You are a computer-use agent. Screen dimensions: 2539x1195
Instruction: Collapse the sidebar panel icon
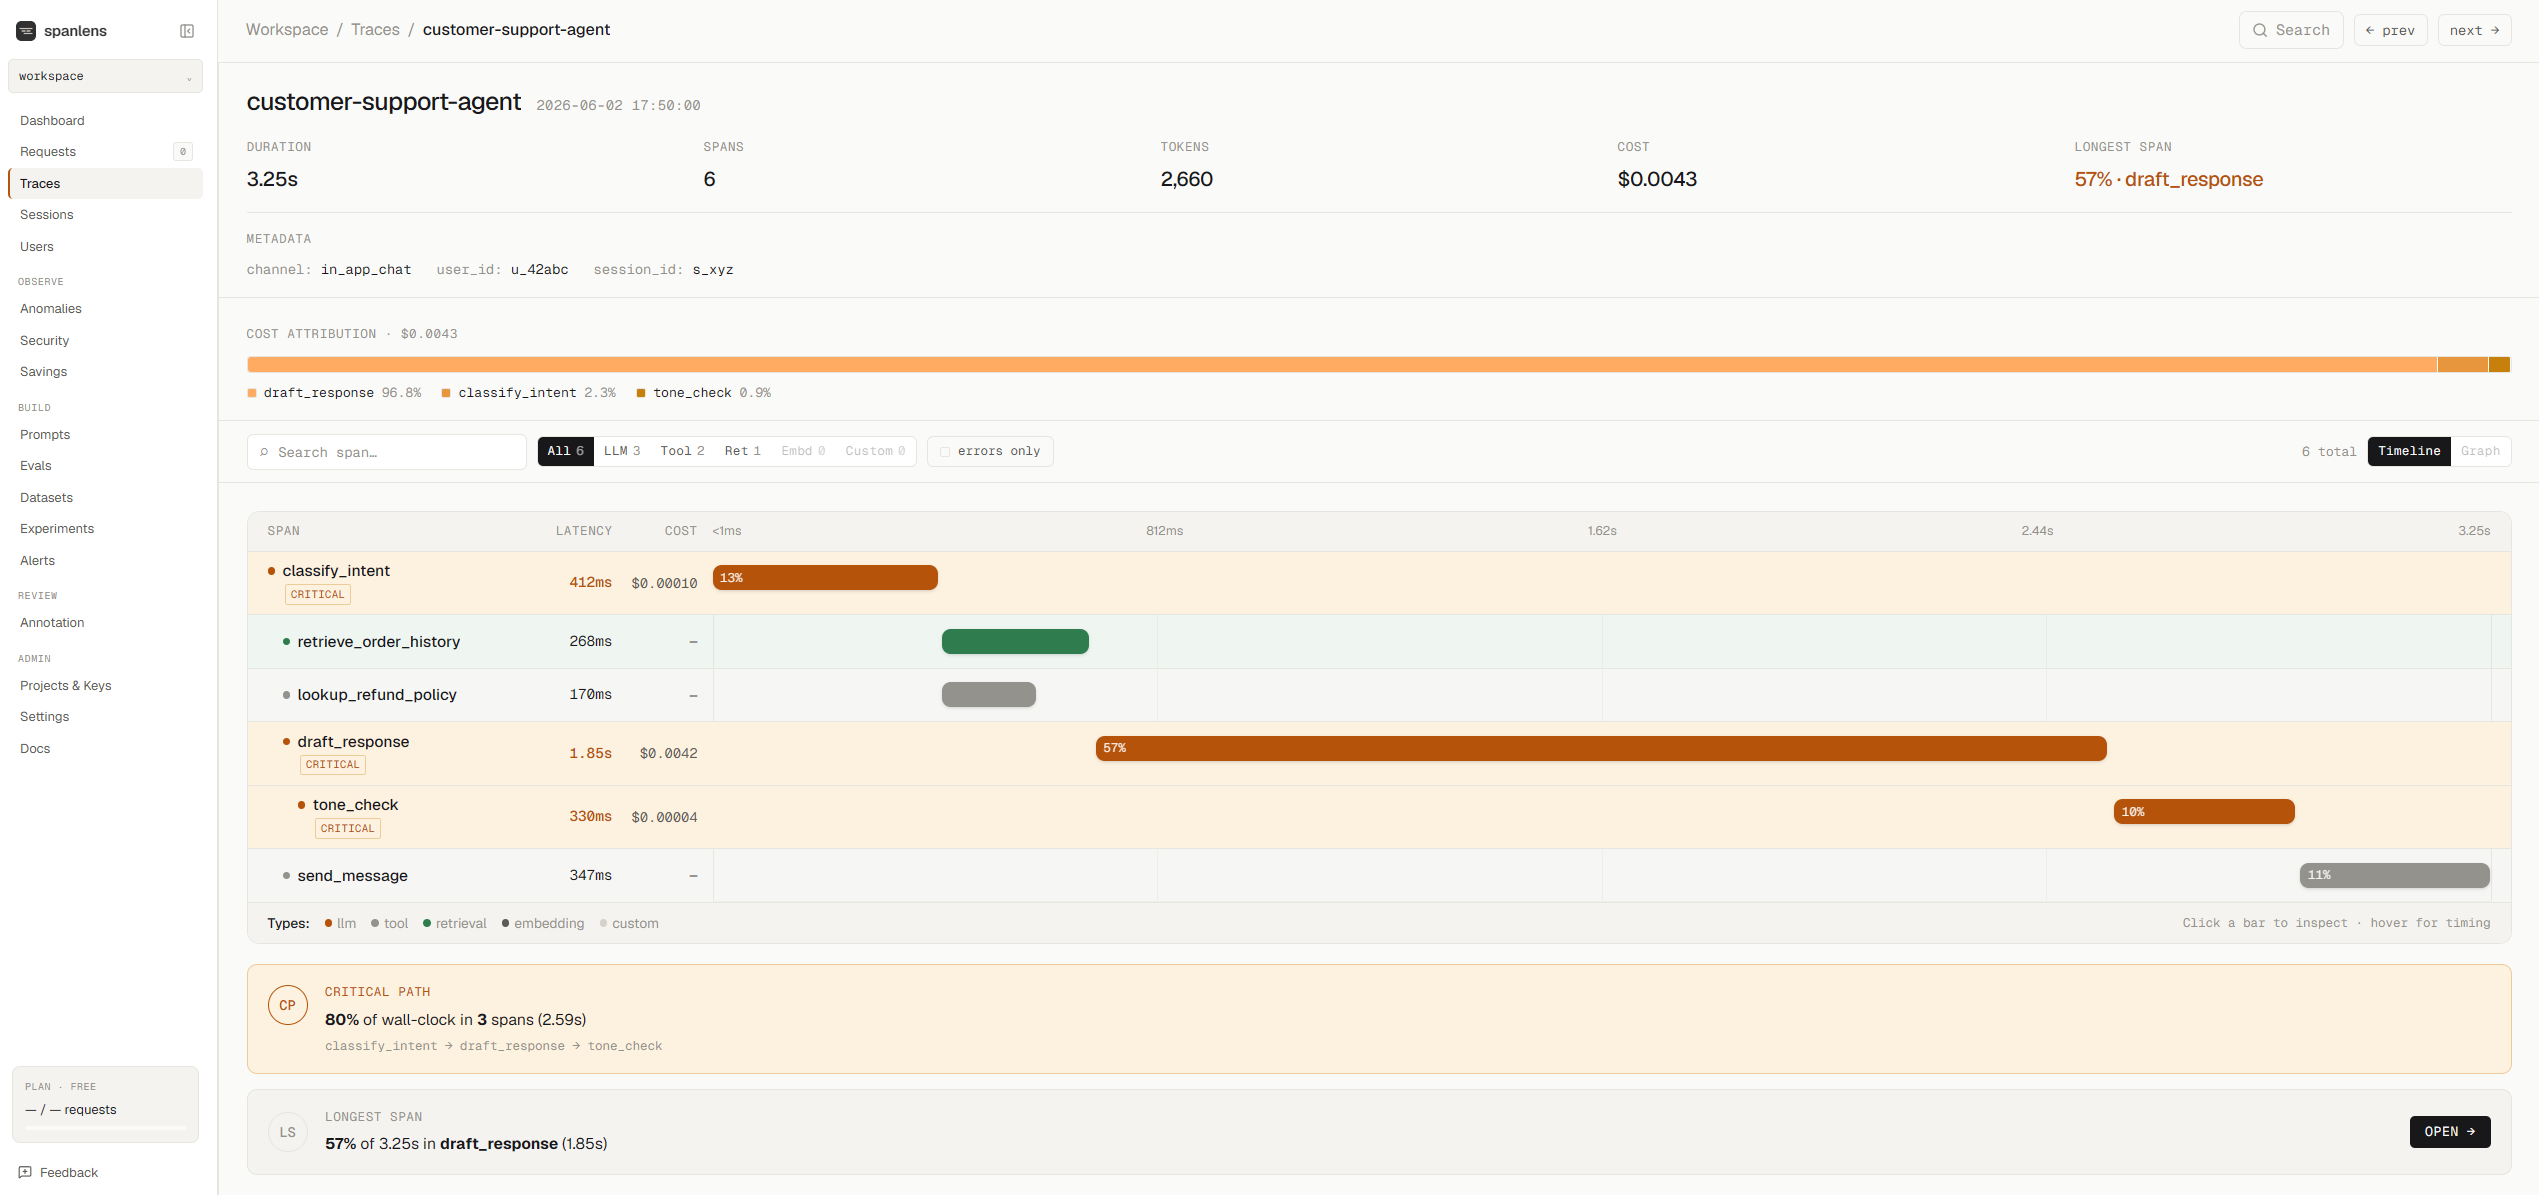(187, 31)
